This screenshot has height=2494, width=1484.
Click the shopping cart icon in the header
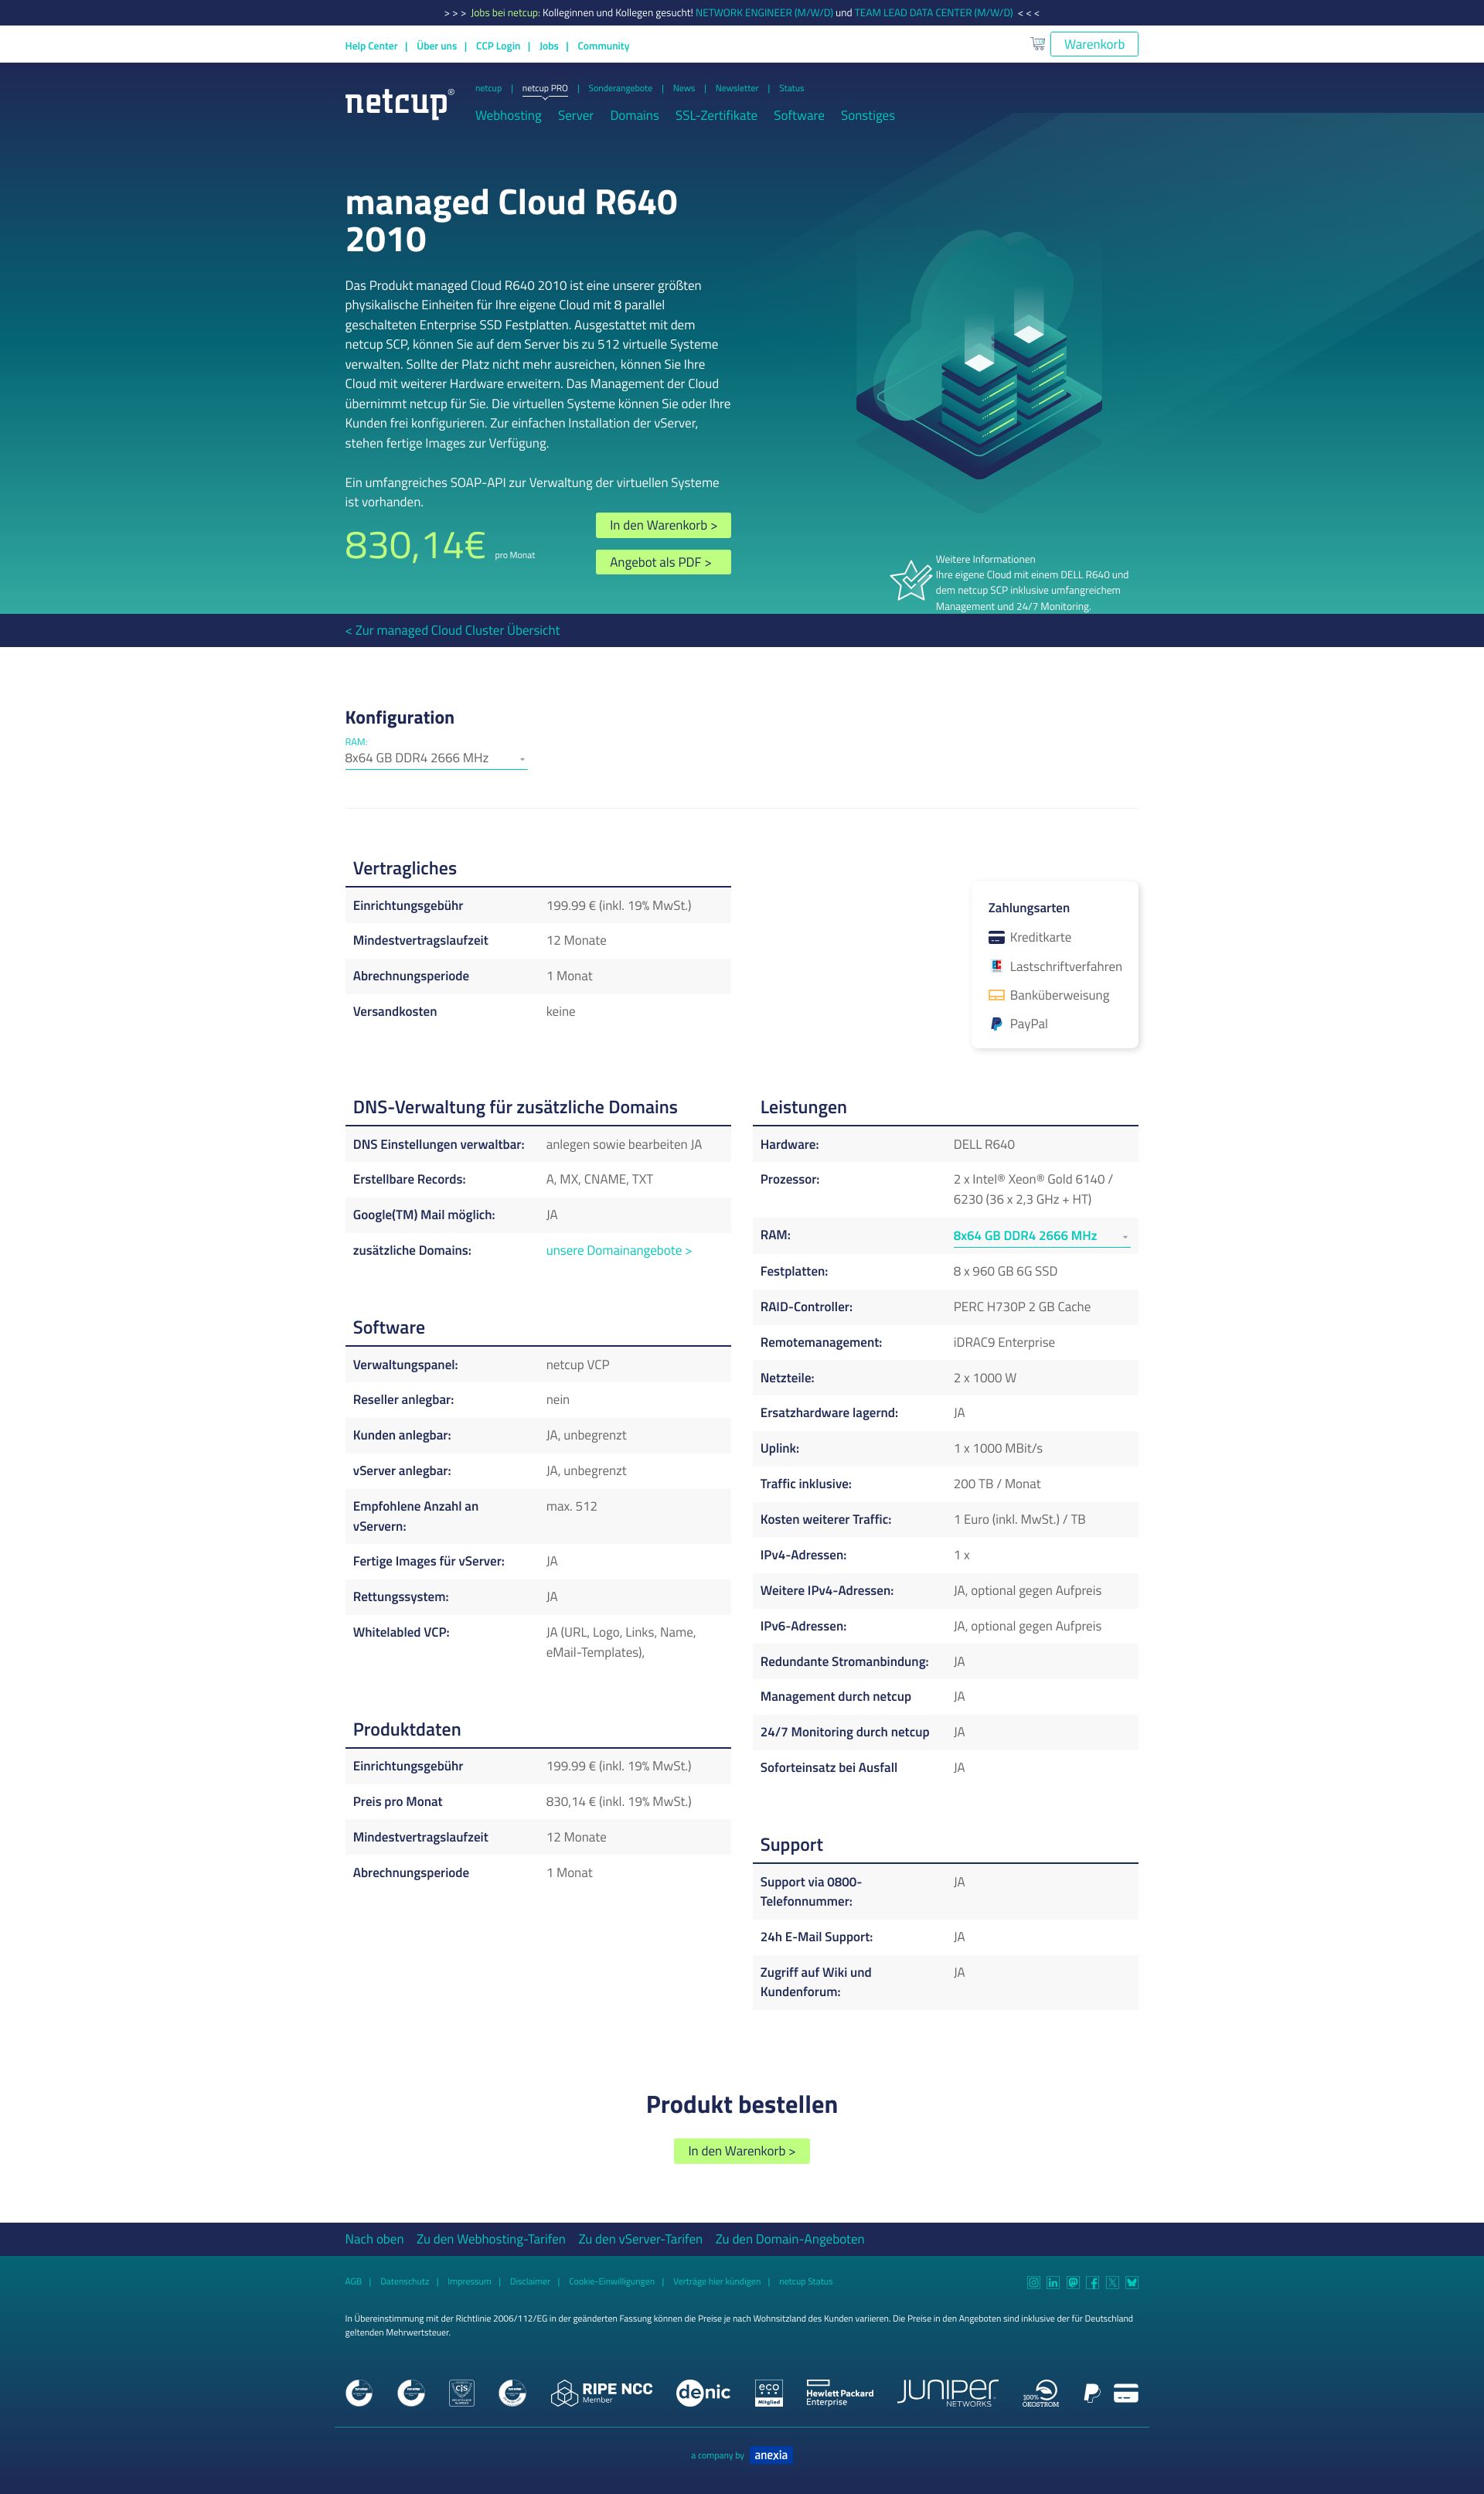(x=1037, y=44)
